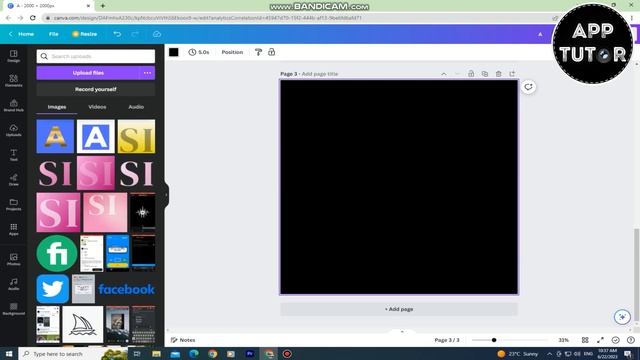The image size is (640, 360).
Task: Click the Undo arrow
Action: [117, 34]
